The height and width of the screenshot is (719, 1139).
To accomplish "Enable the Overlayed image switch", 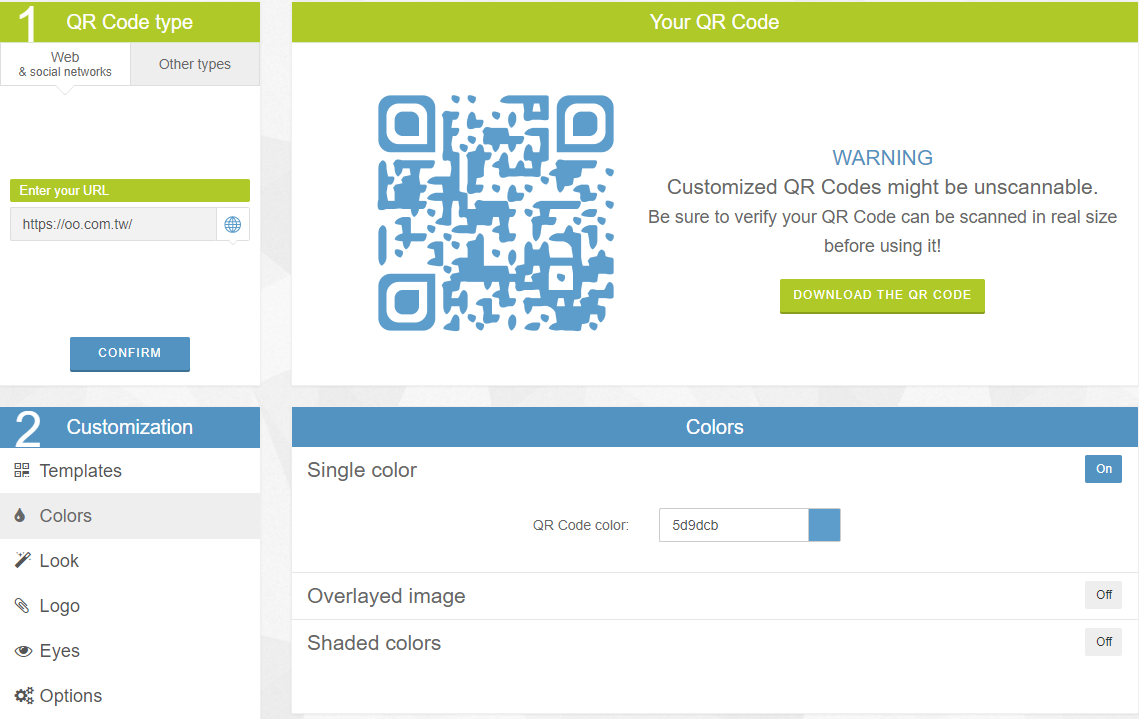I will [x=1103, y=595].
